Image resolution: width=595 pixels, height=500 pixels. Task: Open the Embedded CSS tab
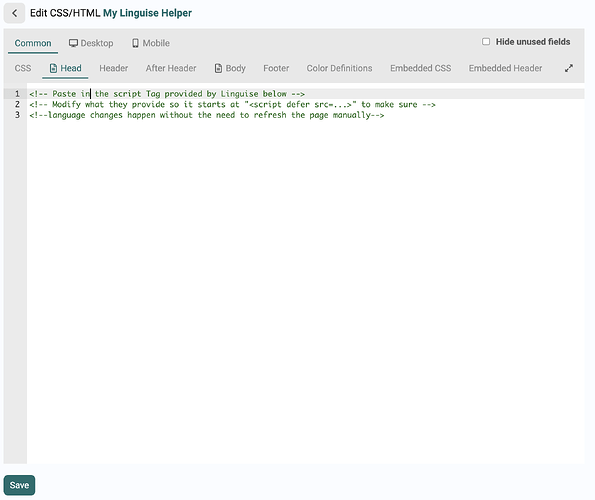pos(421,68)
